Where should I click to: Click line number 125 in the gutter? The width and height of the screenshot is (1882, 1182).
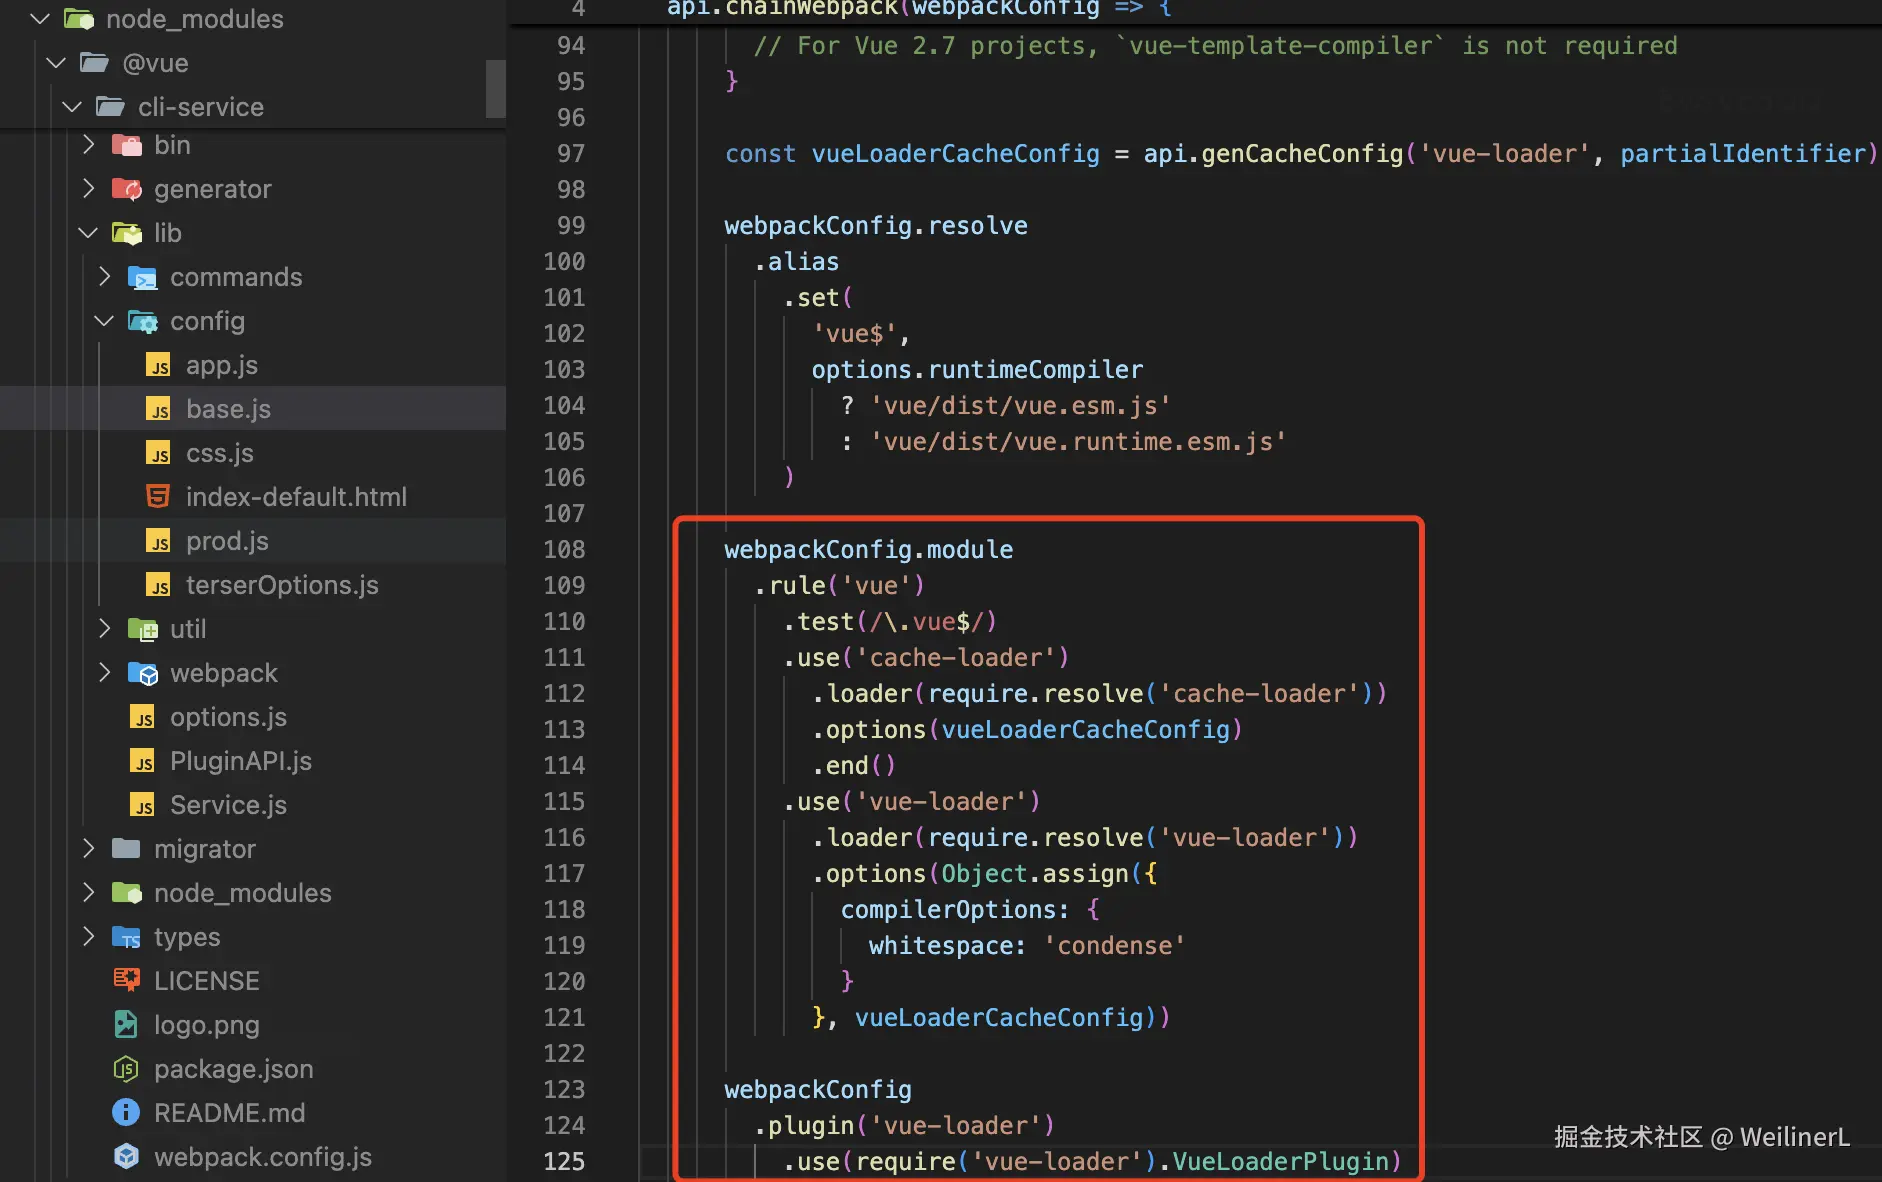(564, 1162)
